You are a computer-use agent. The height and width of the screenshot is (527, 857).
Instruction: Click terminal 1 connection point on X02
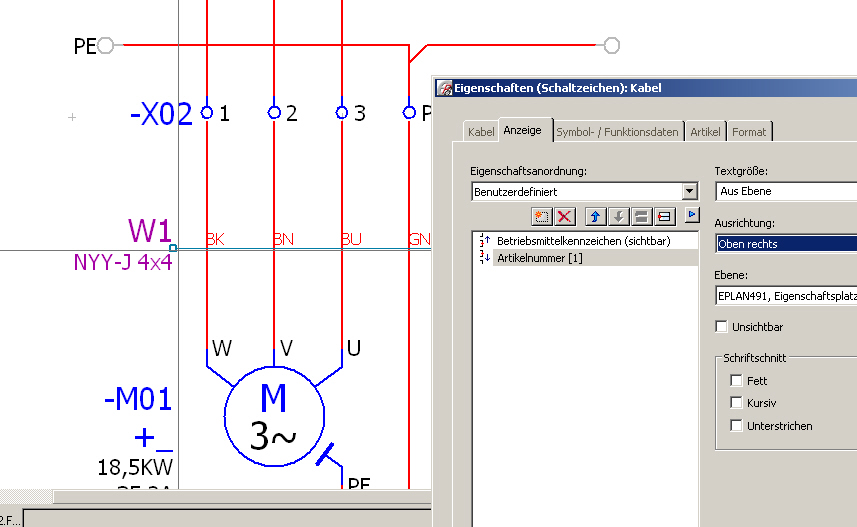coord(207,113)
